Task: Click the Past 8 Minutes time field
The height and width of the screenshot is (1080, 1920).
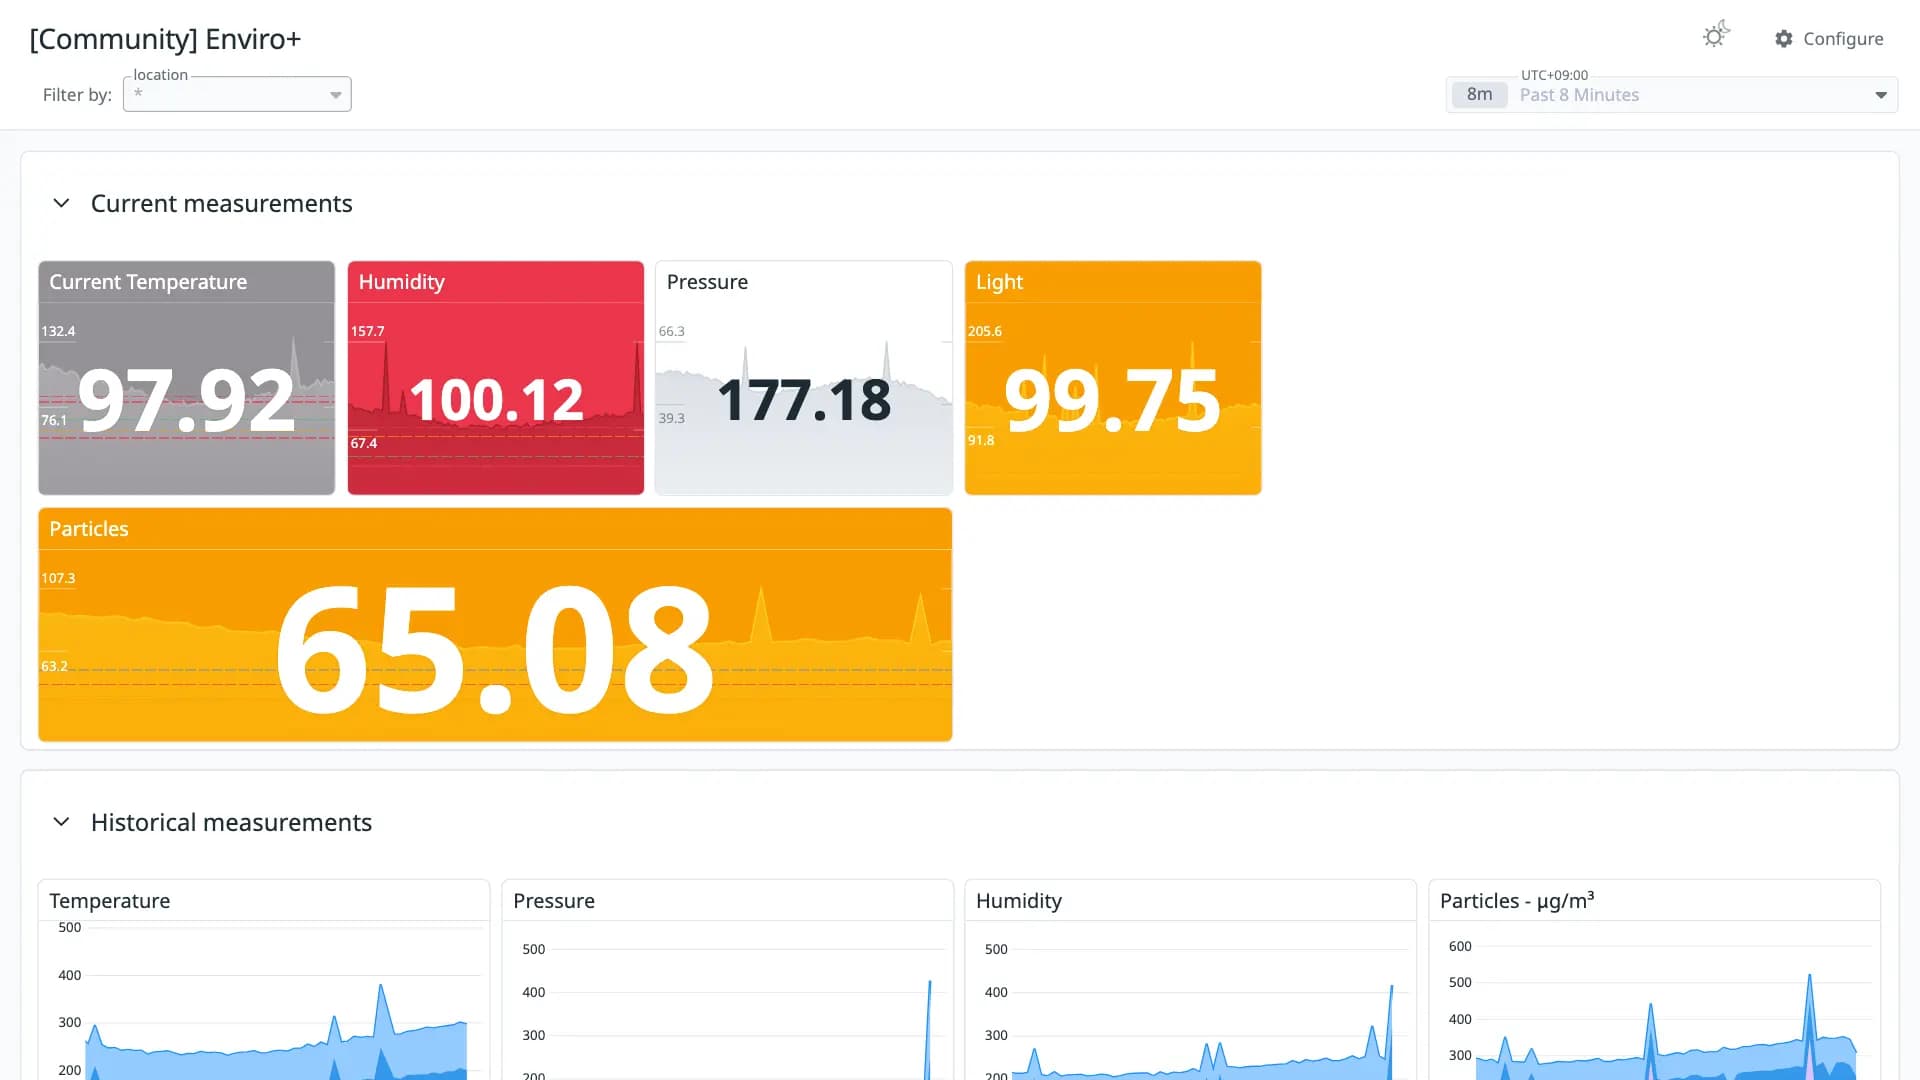Action: tap(1672, 95)
